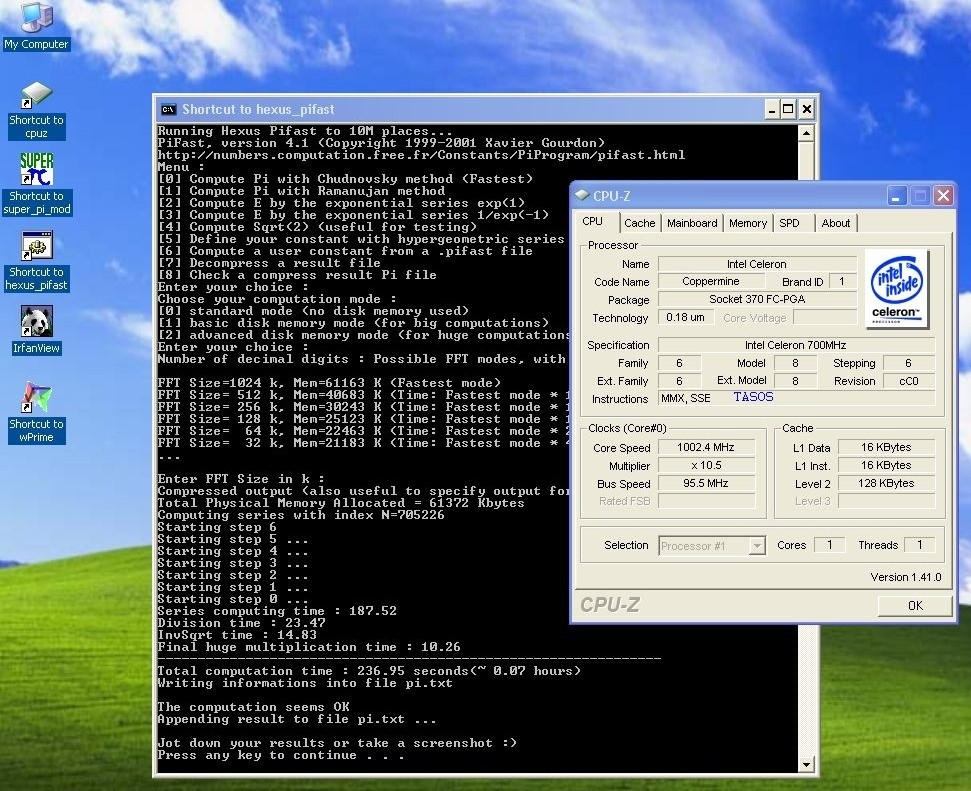
Task: Open the Mainboard tab
Action: click(692, 223)
